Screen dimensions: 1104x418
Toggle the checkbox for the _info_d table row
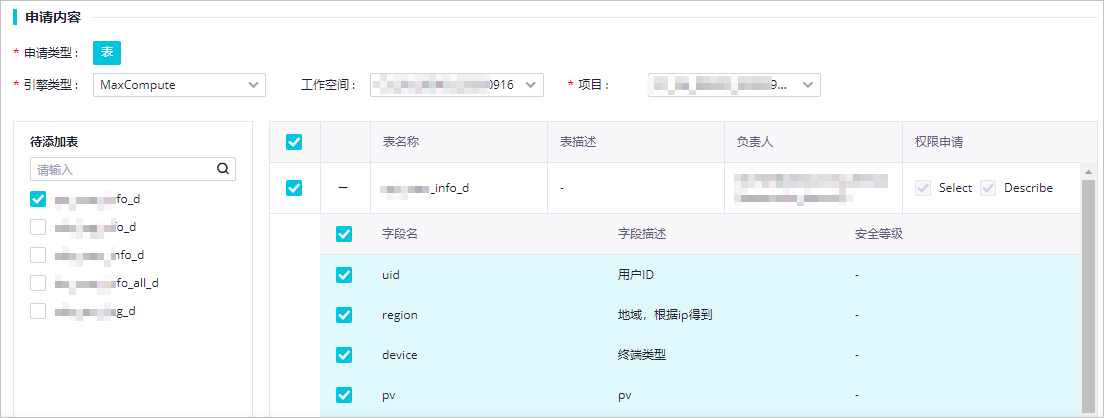294,188
